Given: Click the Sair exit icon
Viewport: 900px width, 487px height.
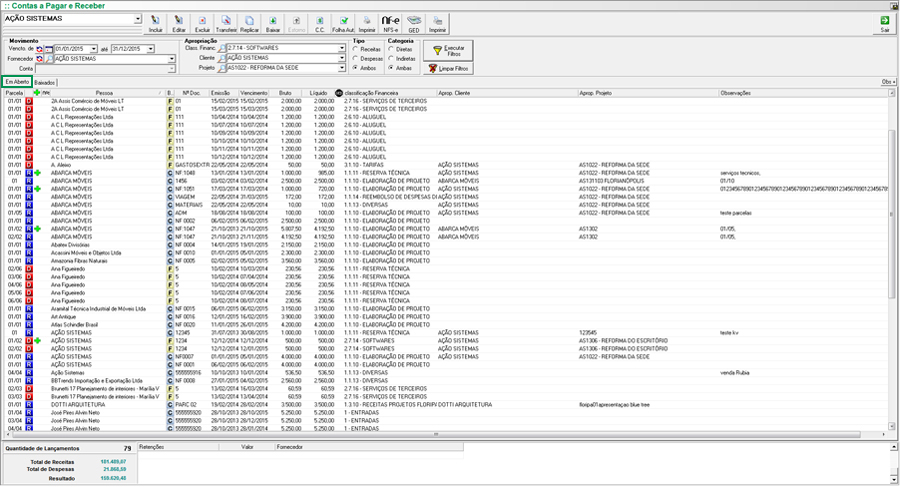Looking at the screenshot, I should (884, 23).
